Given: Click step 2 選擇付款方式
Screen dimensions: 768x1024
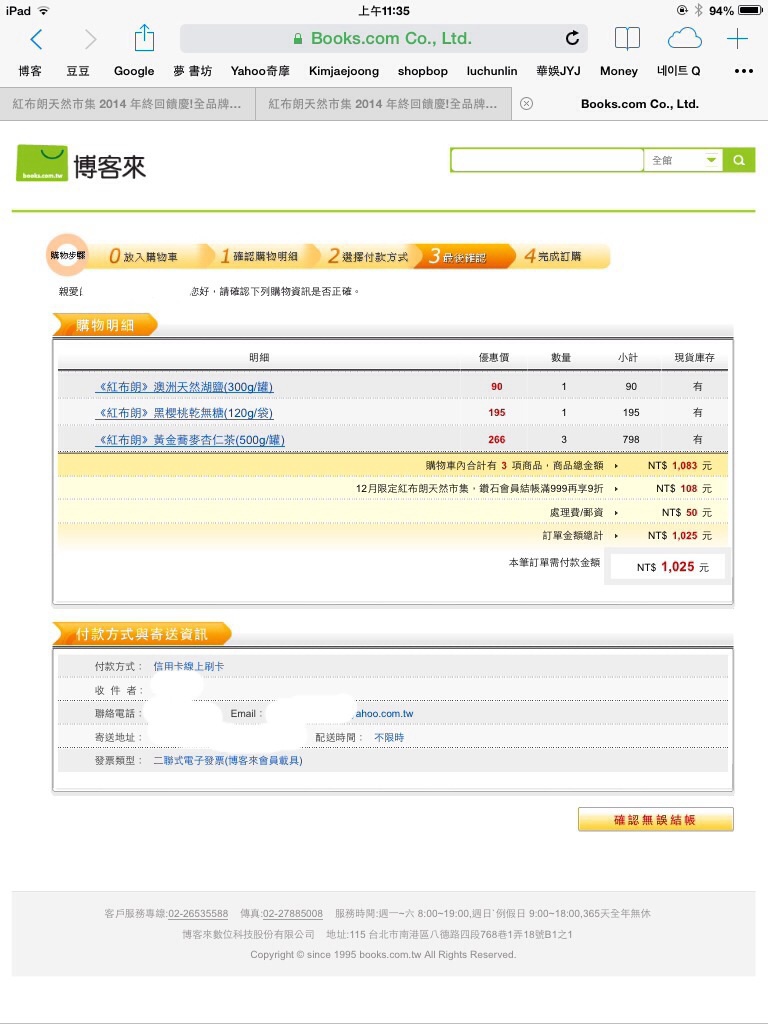Looking at the screenshot, I should coord(368,257).
